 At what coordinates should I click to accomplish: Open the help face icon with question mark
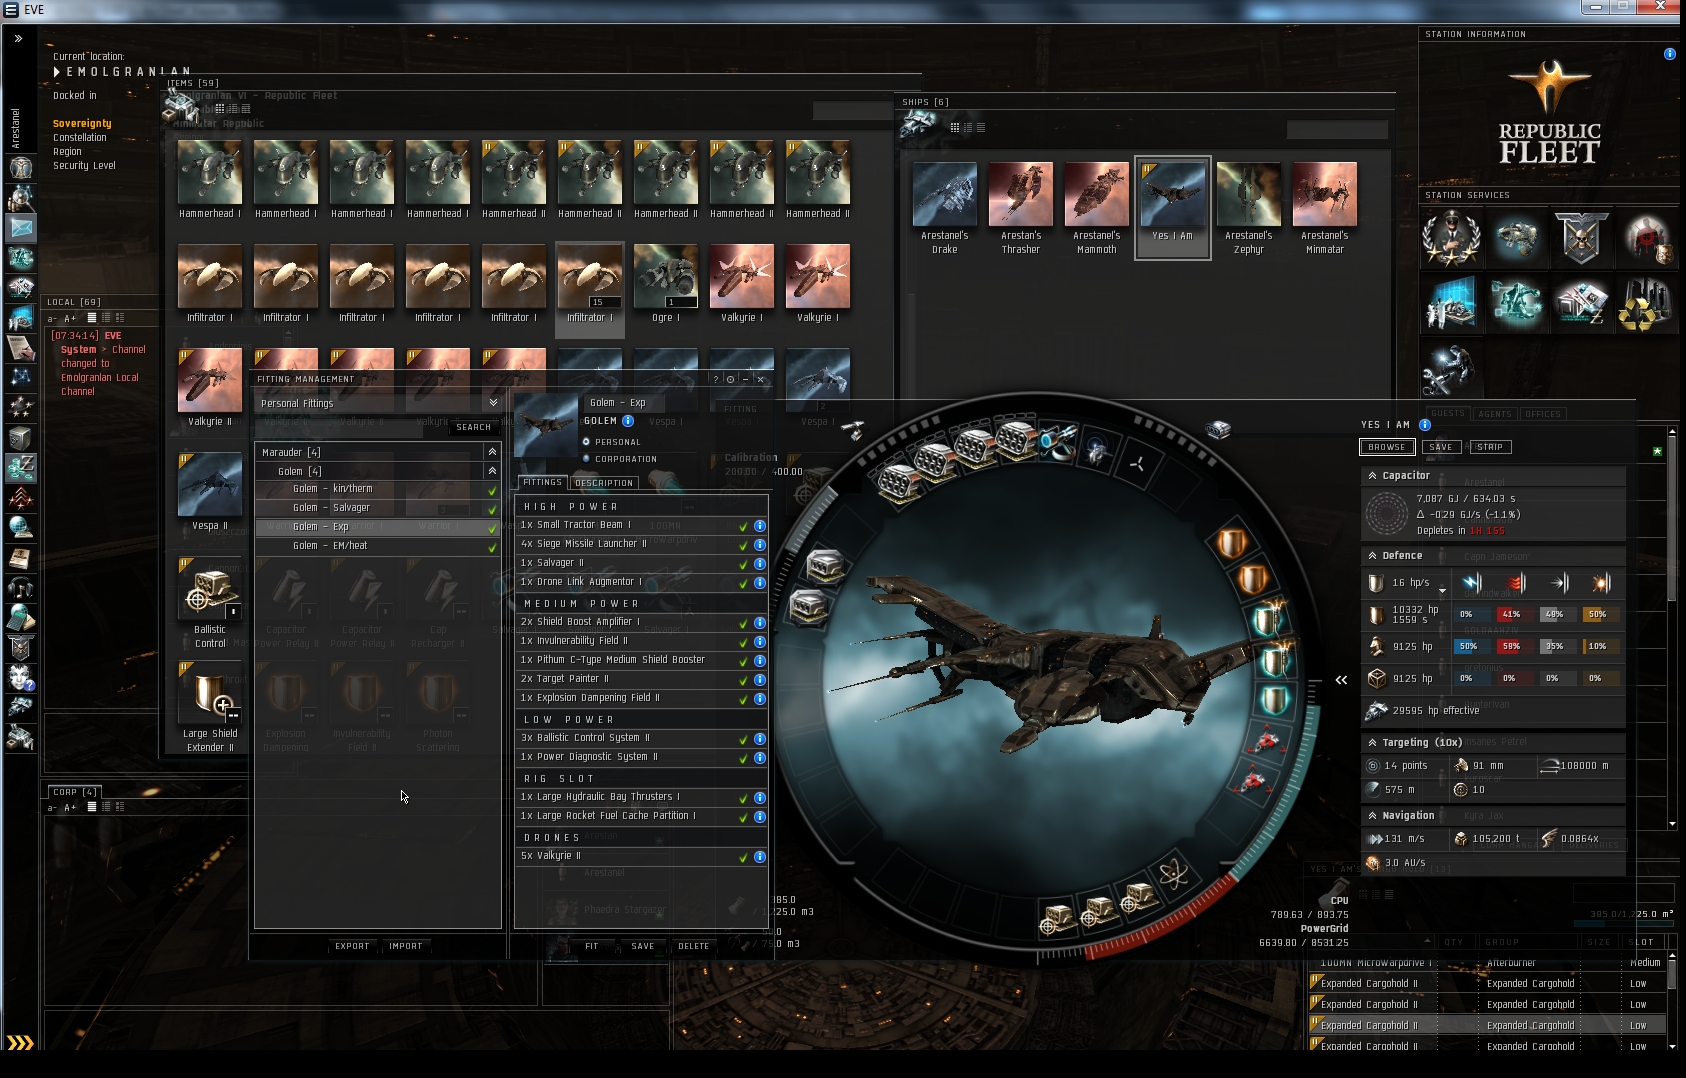(x=21, y=678)
